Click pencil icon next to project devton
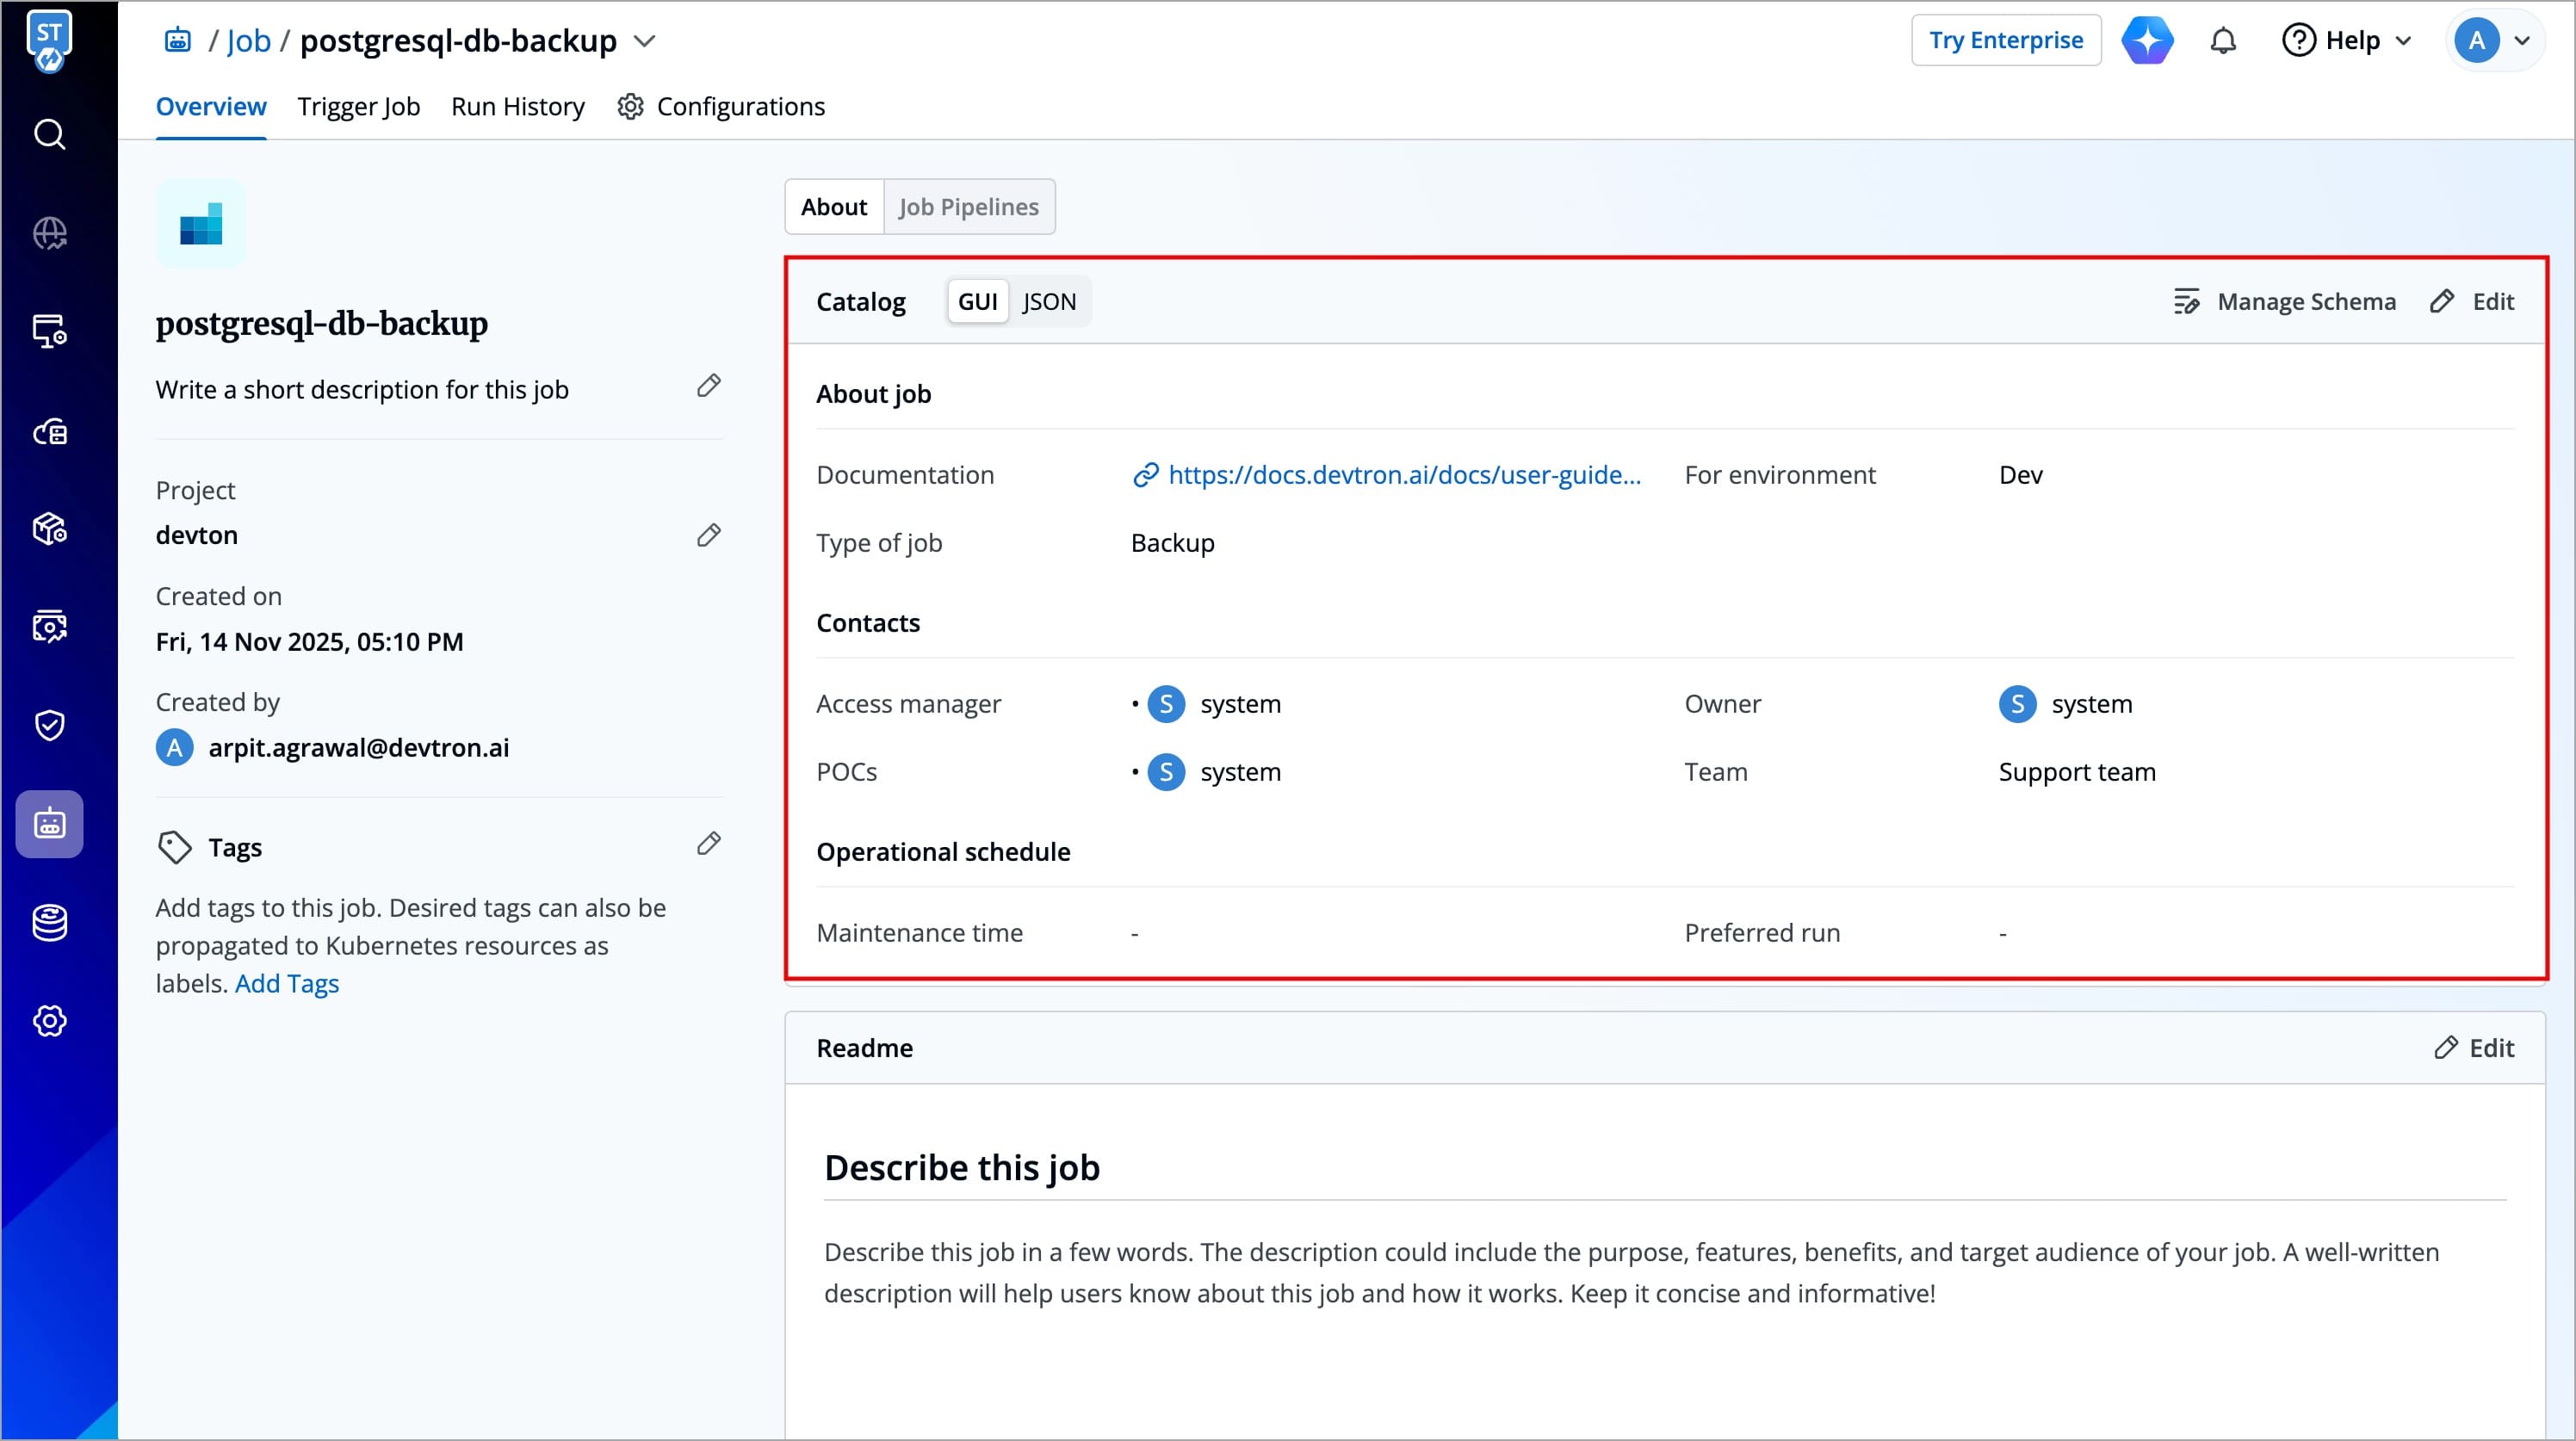The height and width of the screenshot is (1441, 2576). pos(708,535)
